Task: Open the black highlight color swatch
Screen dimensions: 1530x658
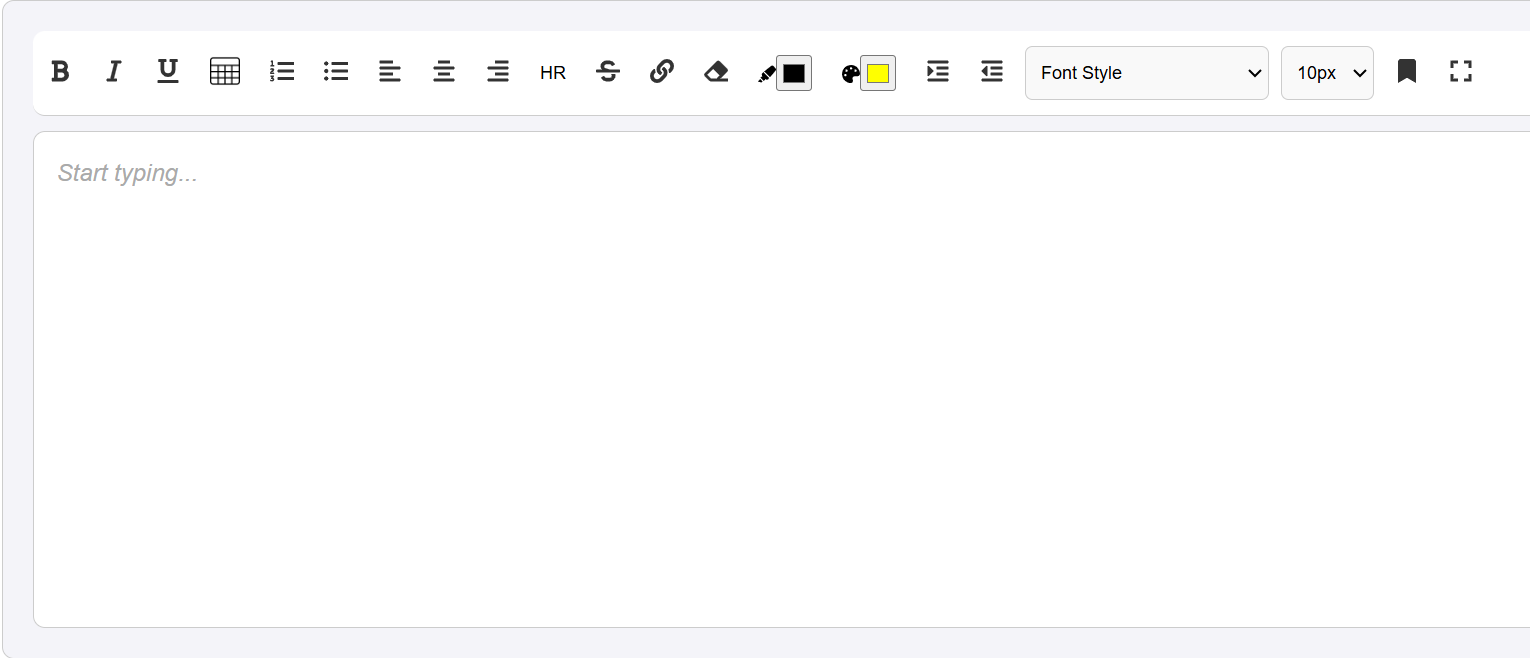Action: (794, 73)
